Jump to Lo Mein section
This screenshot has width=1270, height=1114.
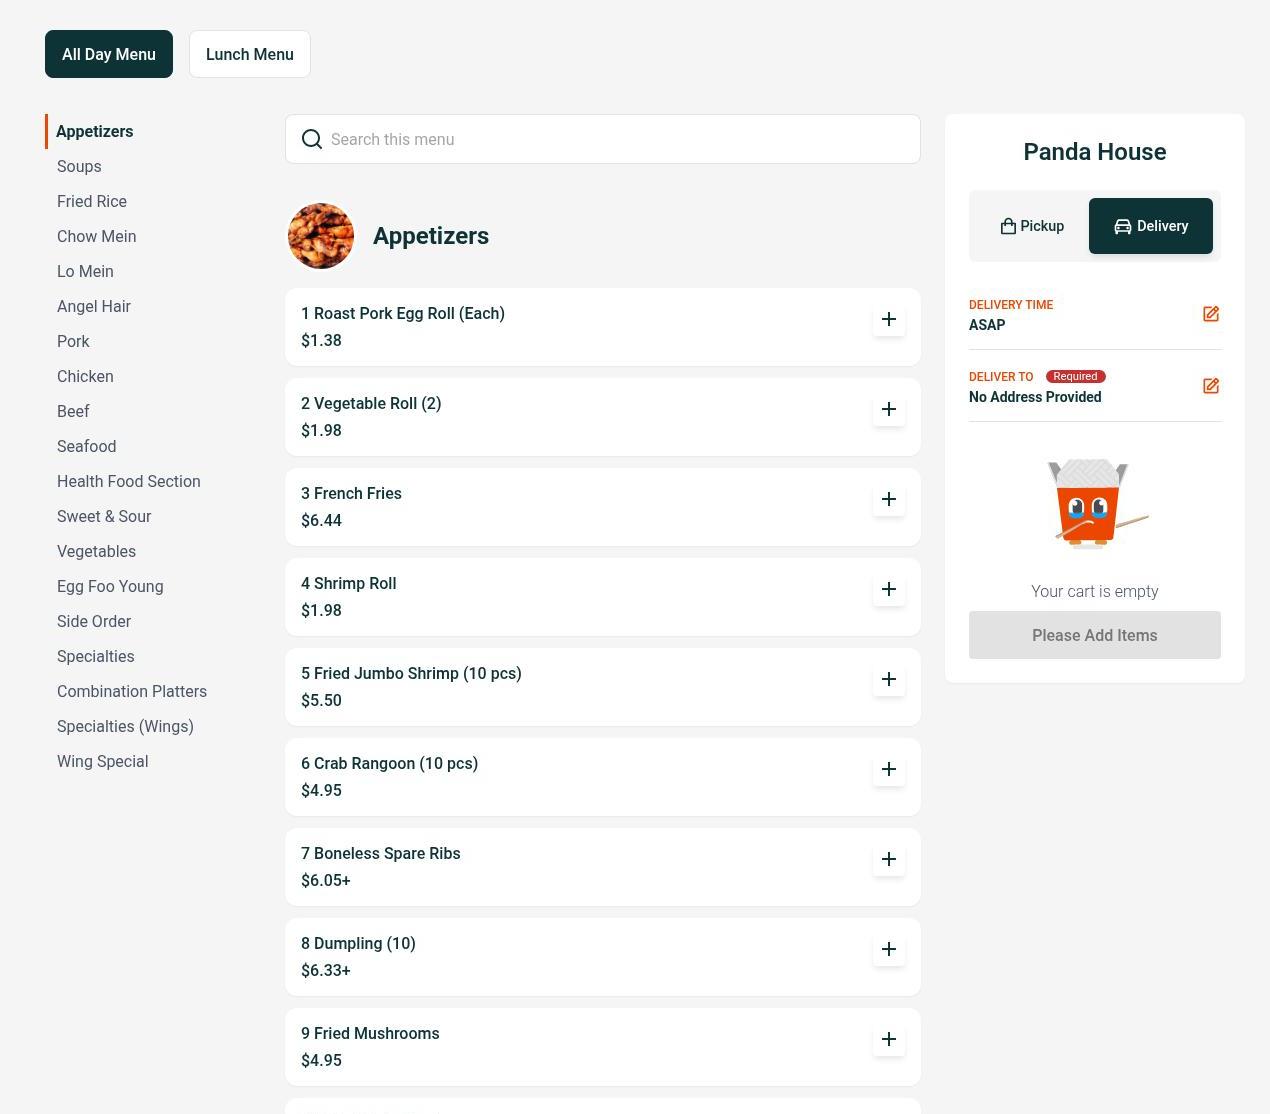click(x=85, y=272)
